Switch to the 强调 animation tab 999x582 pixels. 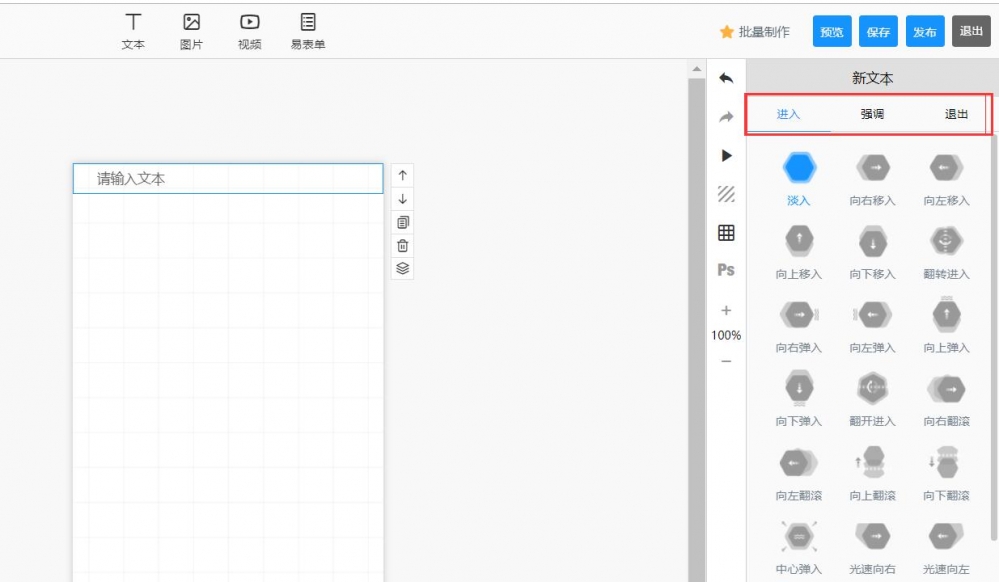tap(872, 114)
